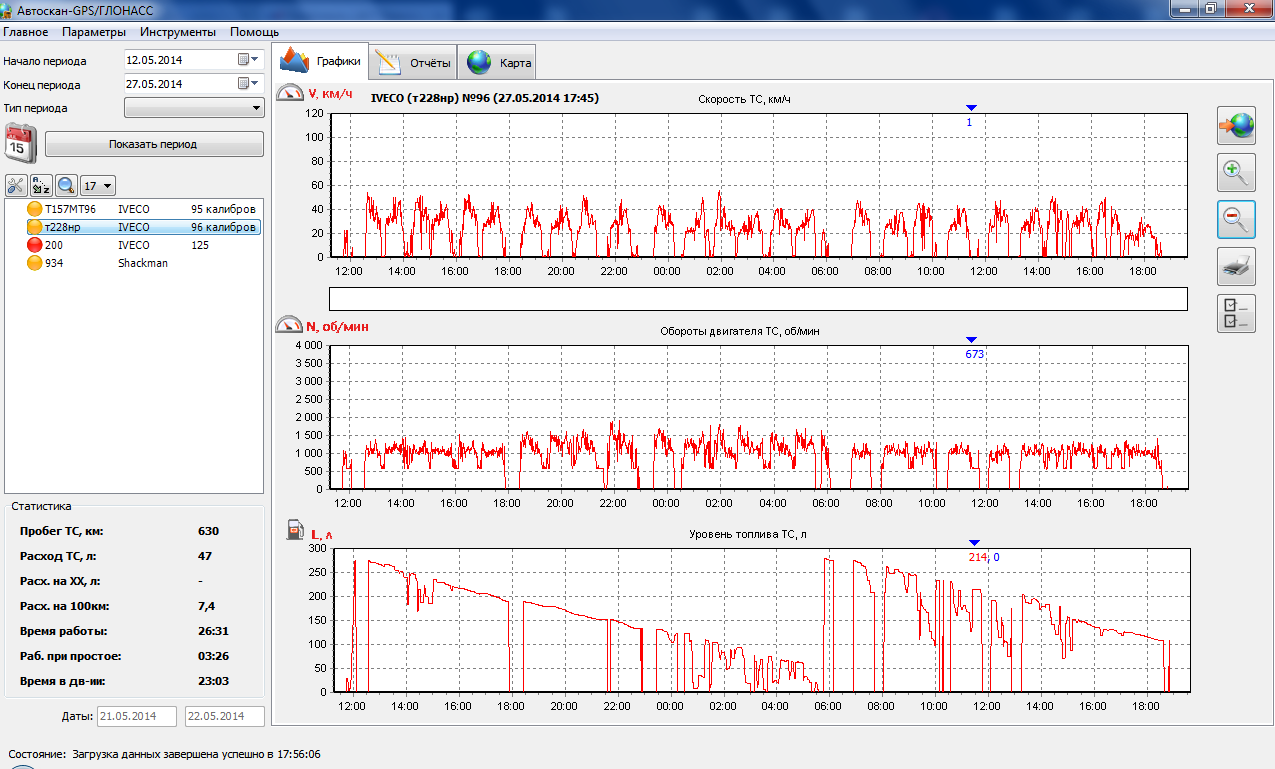Screen dimensions: 1275x769
Task: Zoom in on the graphs
Action: tap(1236, 173)
